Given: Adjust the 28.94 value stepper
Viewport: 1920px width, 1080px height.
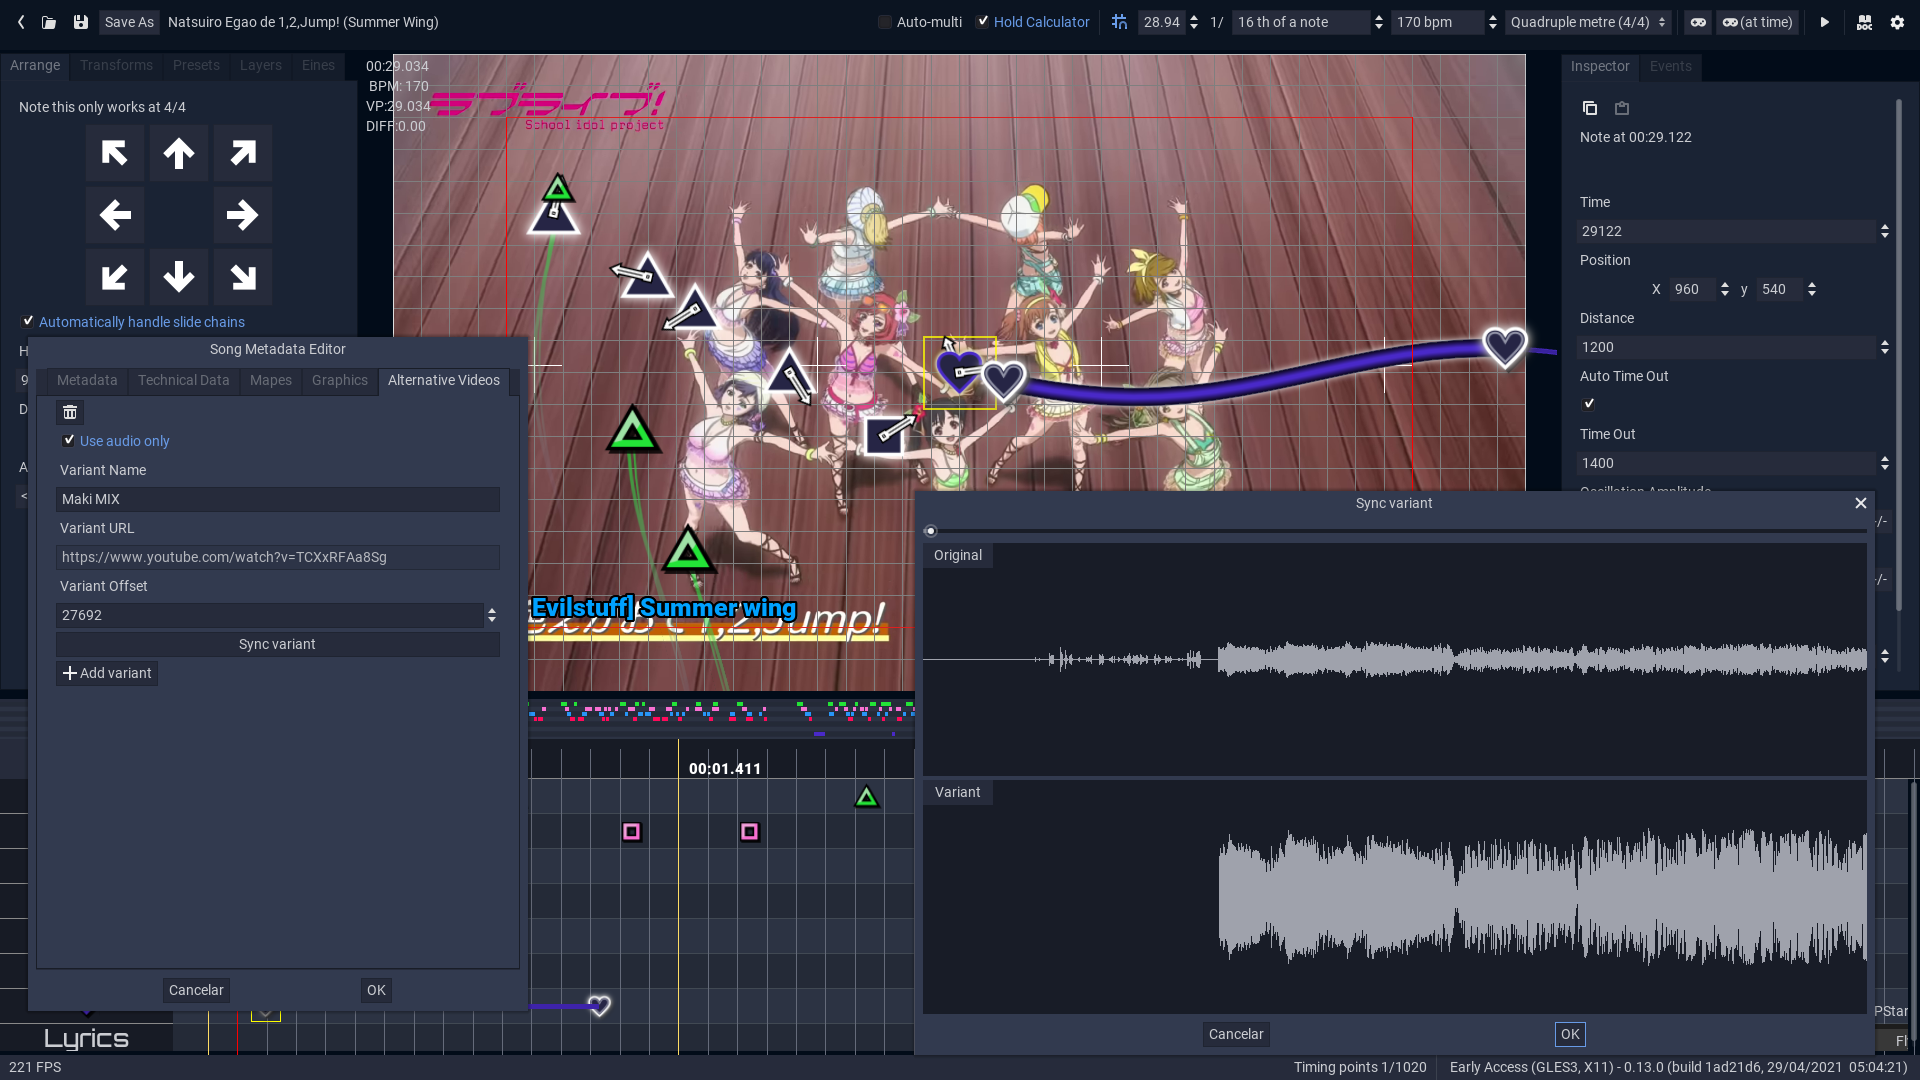Looking at the screenshot, I should [x=1194, y=22].
